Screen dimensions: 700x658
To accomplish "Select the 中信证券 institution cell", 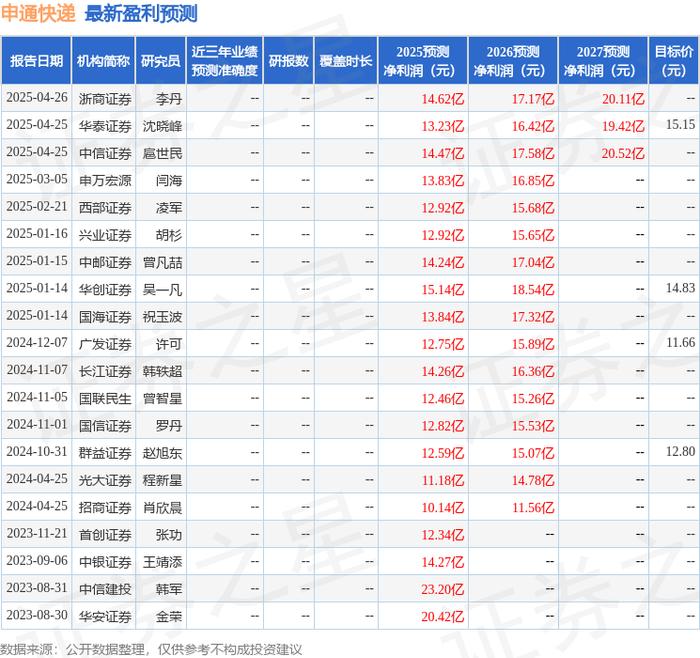I will pos(105,153).
